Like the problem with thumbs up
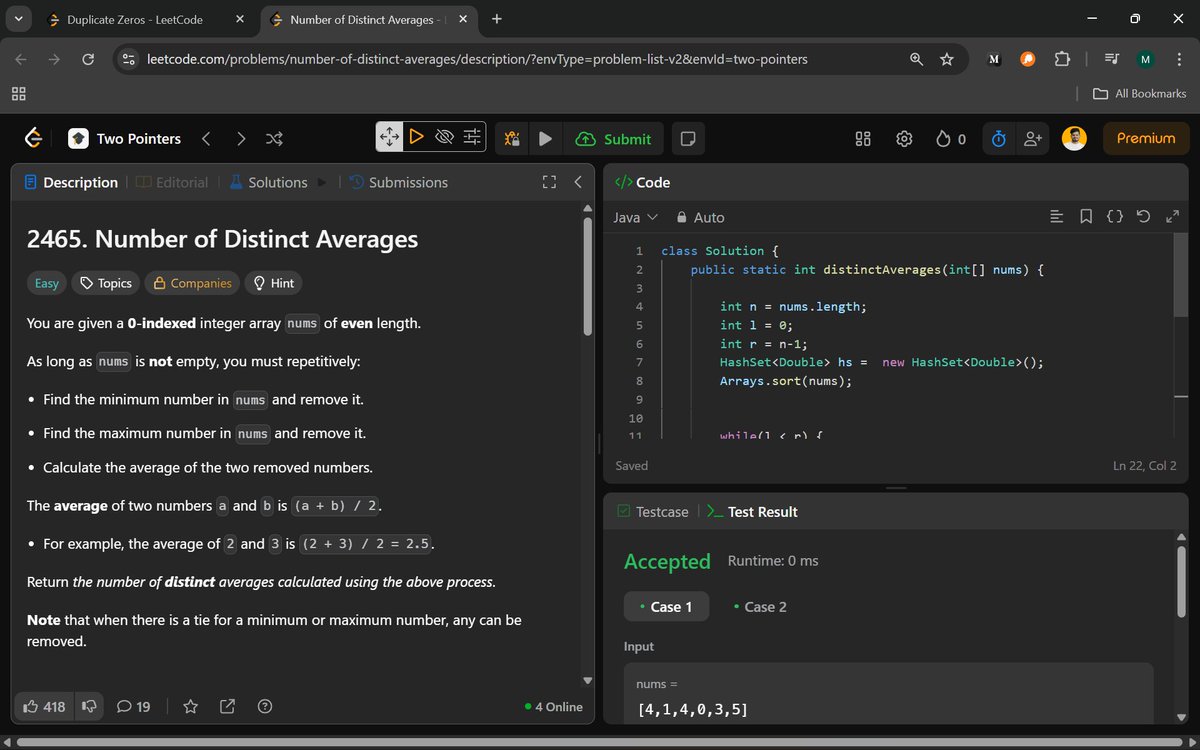Viewport: 1200px width, 750px height. (44, 706)
